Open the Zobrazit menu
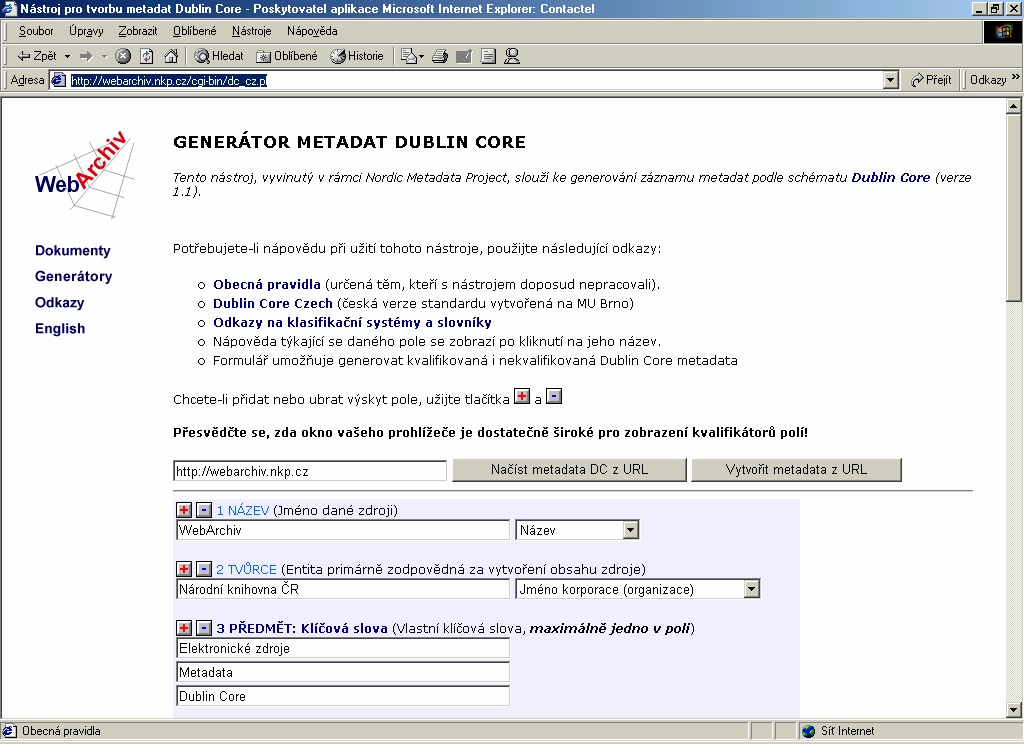This screenshot has width=1024, height=744. (138, 31)
